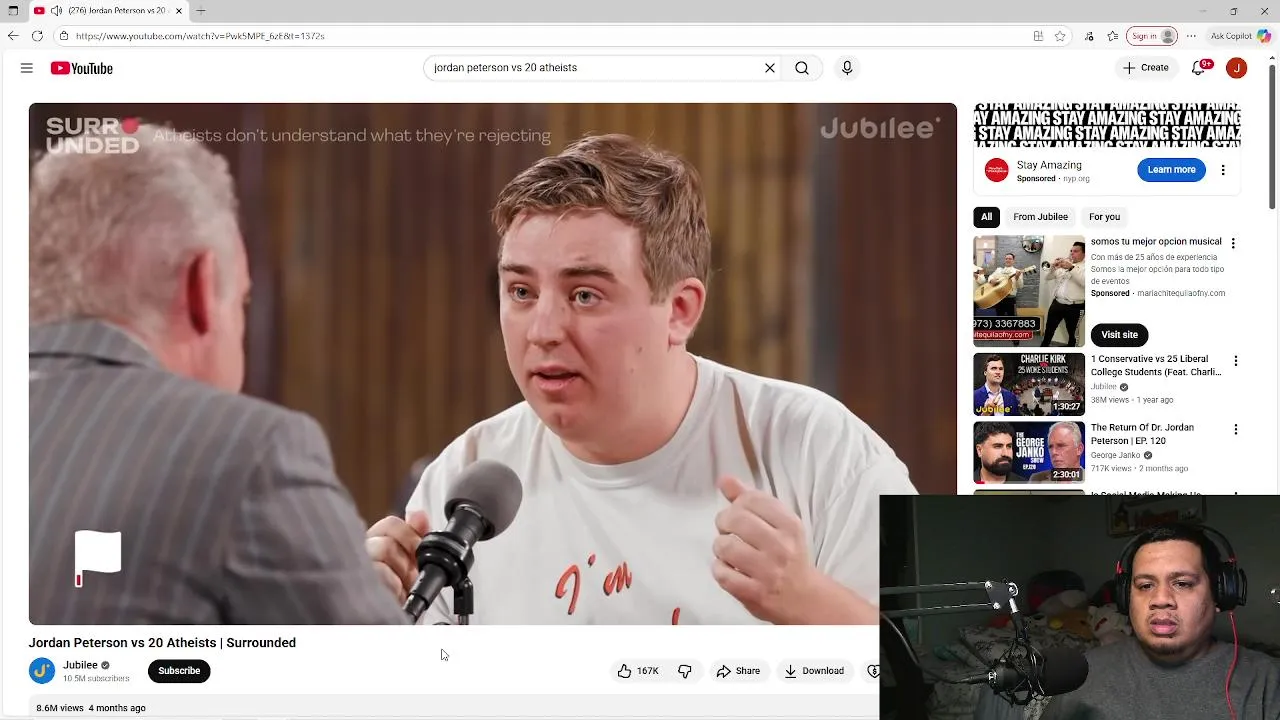Open options for the Stay Amazing ad
The image size is (1280, 720).
tap(1222, 170)
